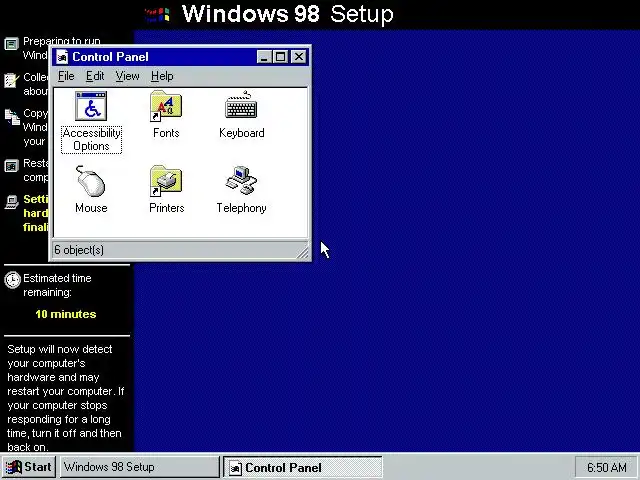Click the Collecting information step icon

pos(11,80)
